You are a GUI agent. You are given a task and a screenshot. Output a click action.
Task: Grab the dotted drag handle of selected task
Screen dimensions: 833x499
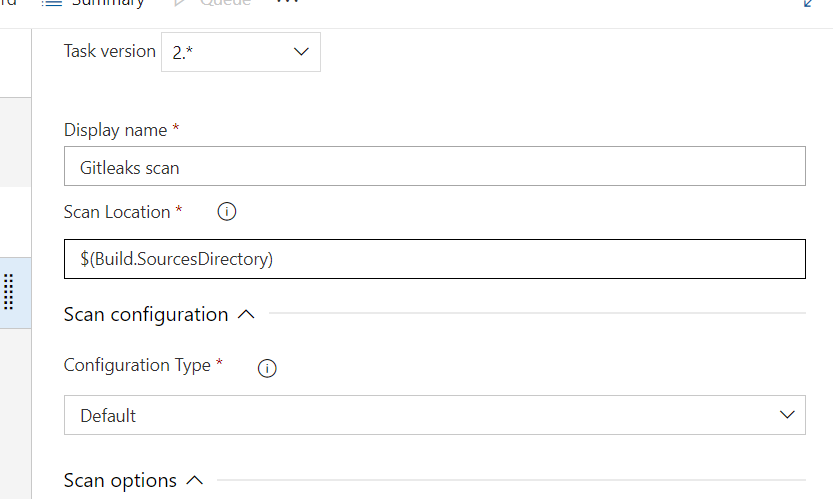[x=8, y=292]
